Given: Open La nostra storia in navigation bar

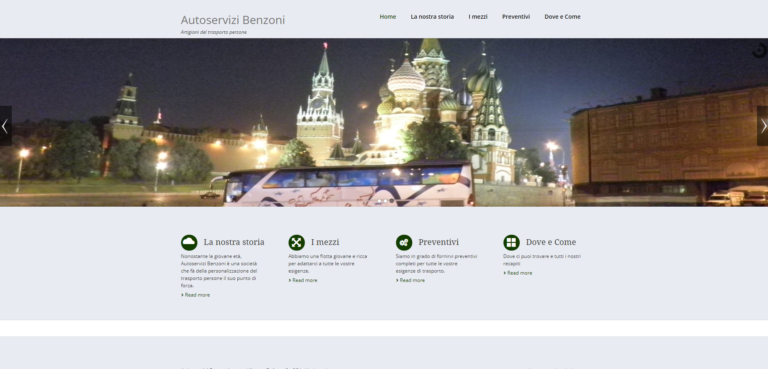Looking at the screenshot, I should 432,17.
